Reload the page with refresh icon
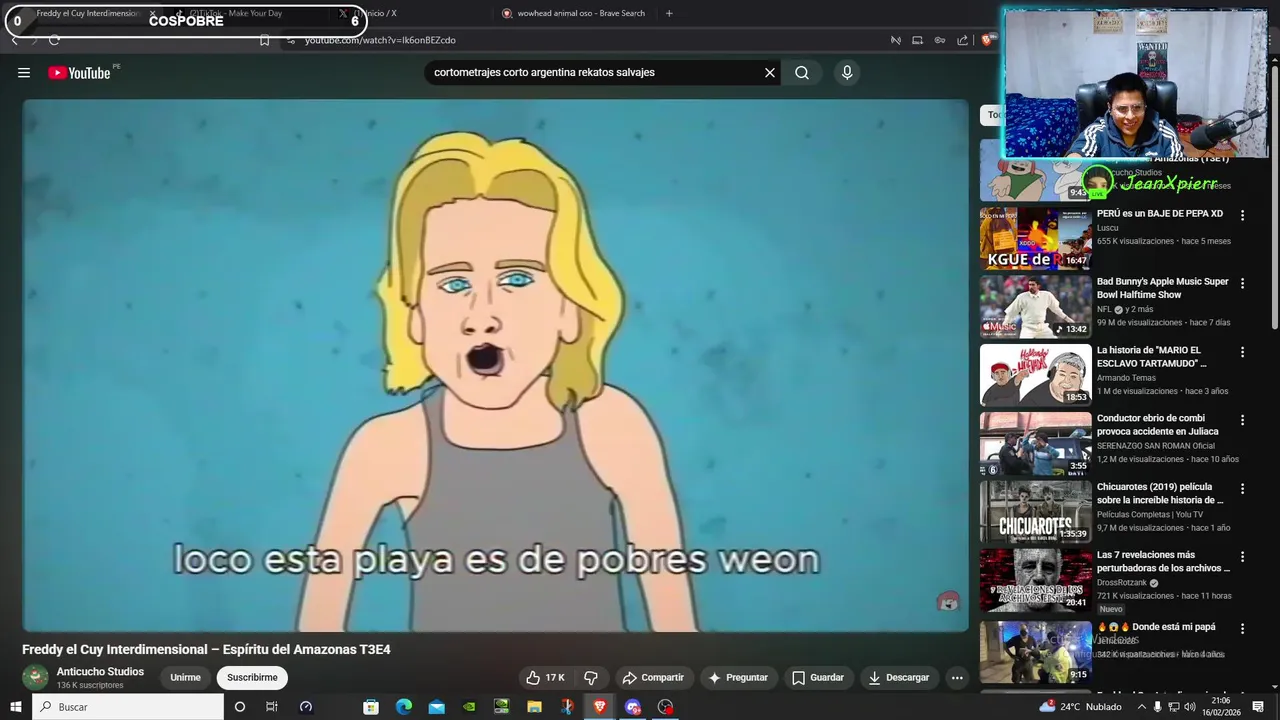 54,40
